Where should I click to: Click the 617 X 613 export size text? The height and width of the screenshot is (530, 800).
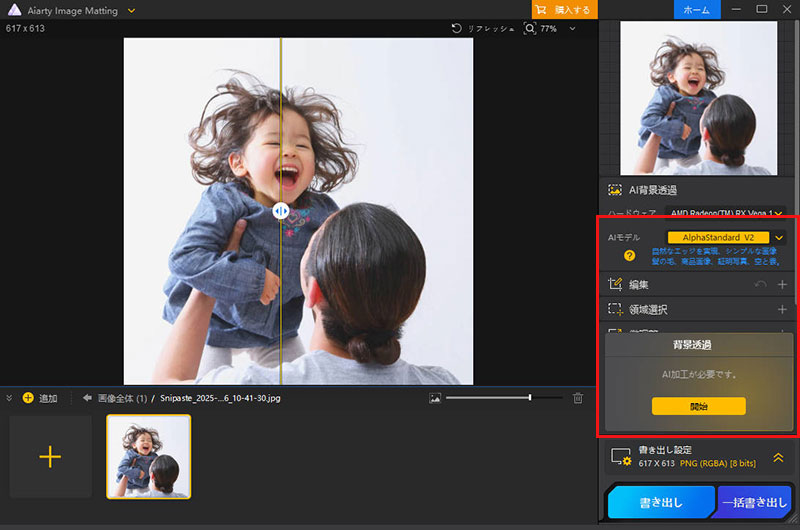tap(657, 463)
